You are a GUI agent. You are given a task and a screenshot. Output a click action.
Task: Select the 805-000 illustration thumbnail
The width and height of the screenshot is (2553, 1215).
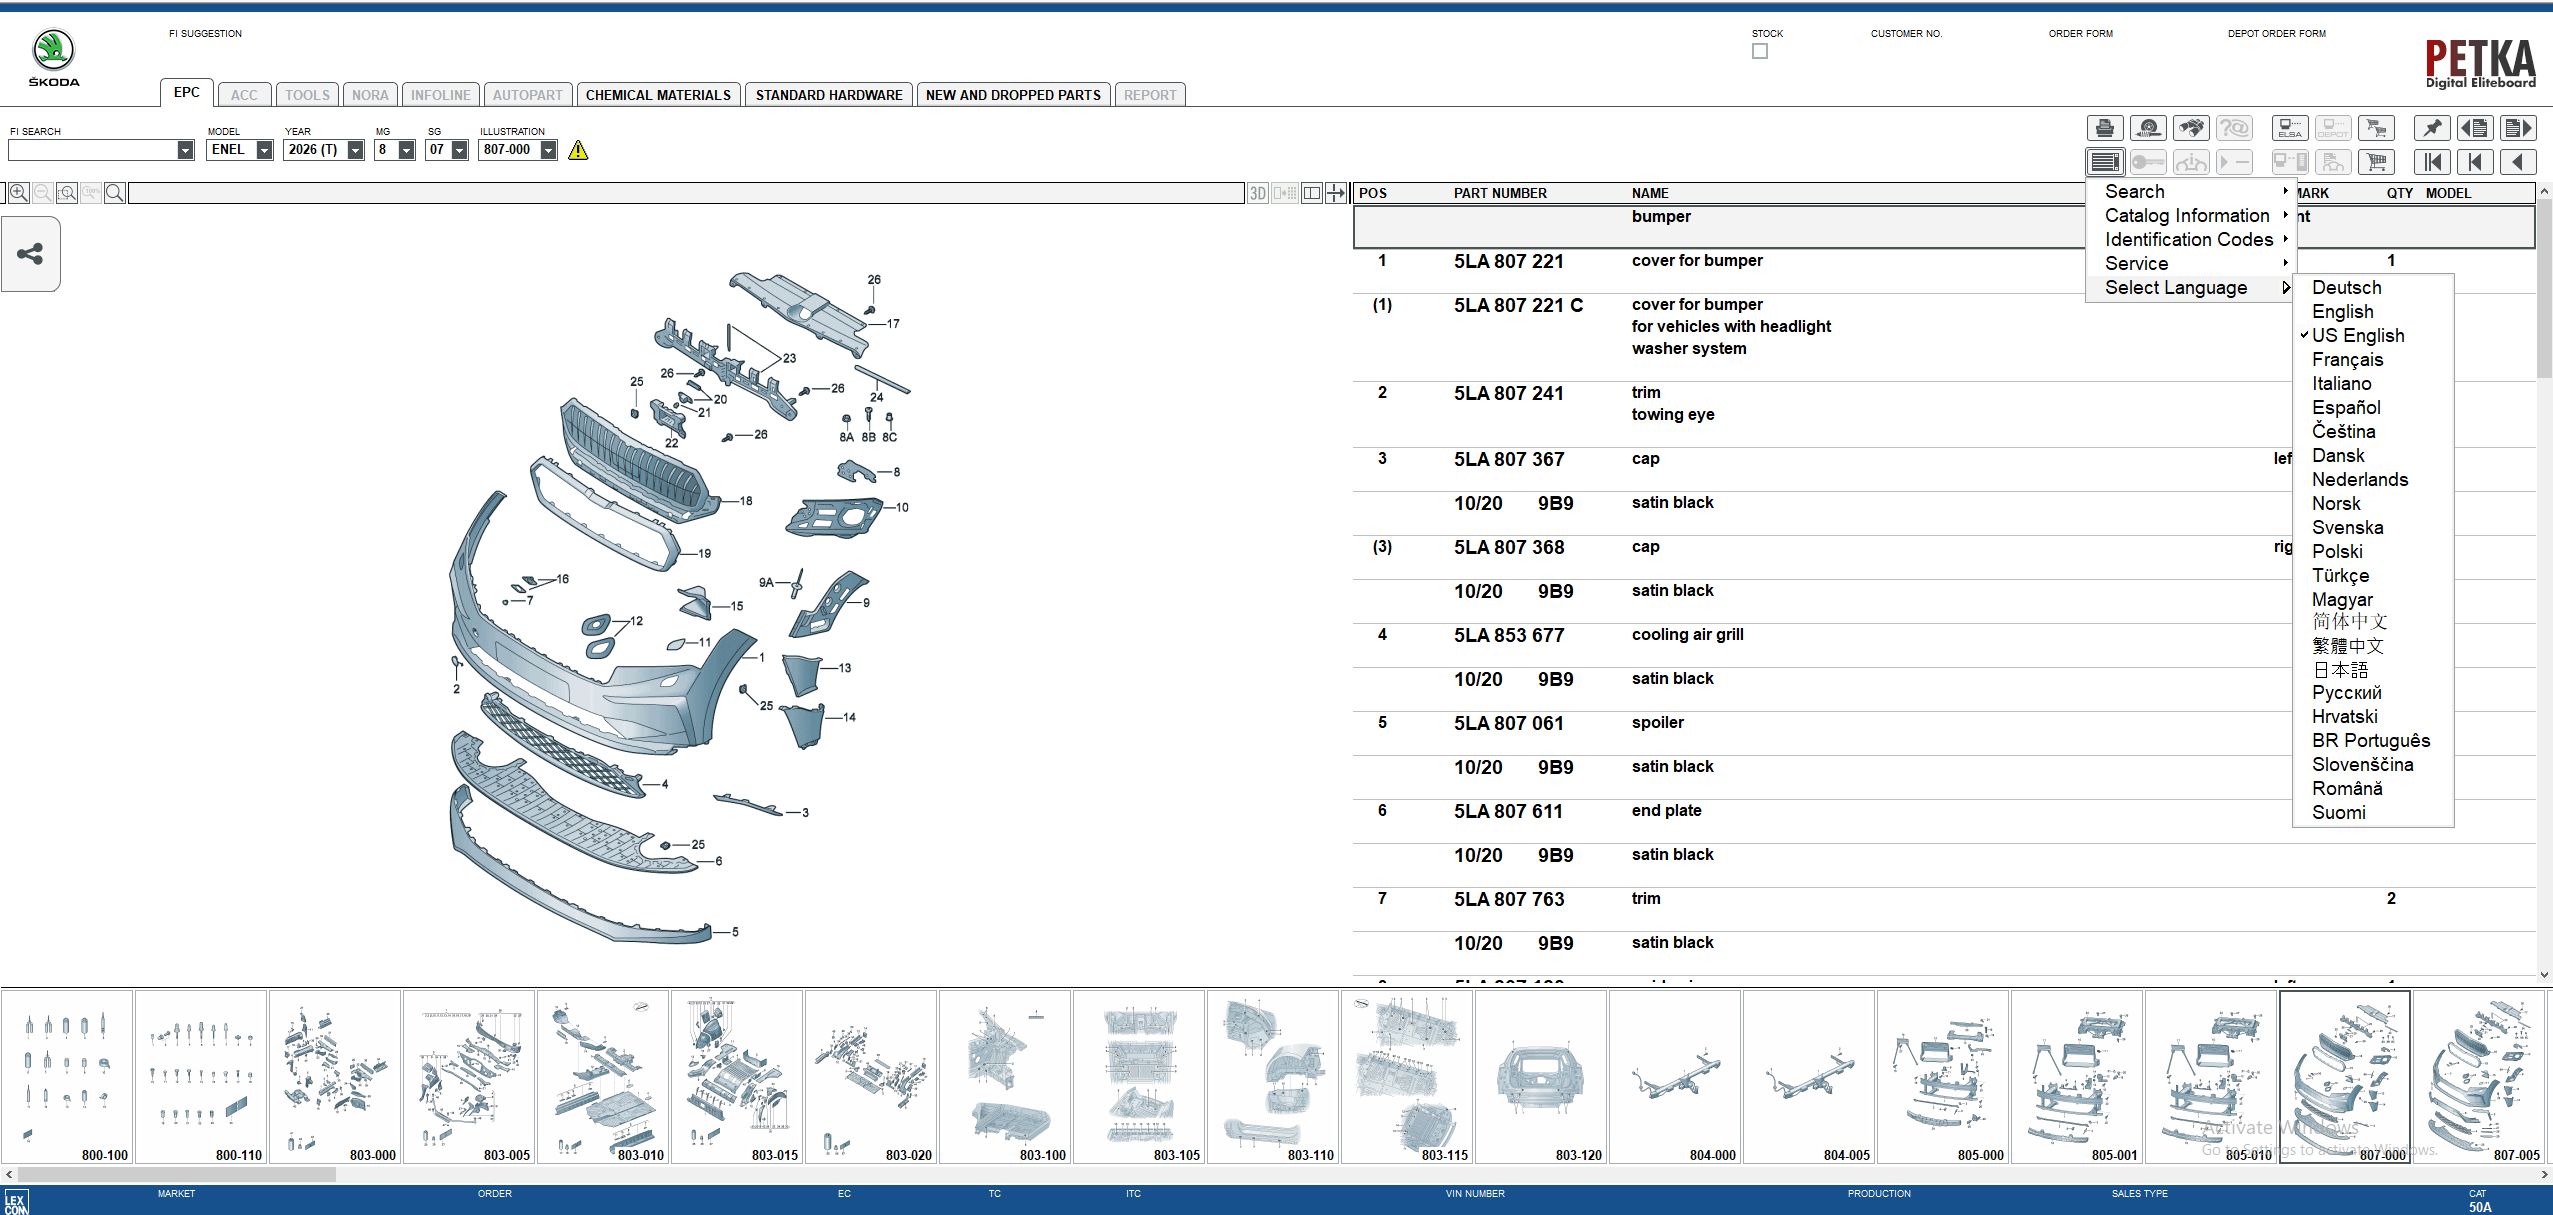(1942, 1076)
